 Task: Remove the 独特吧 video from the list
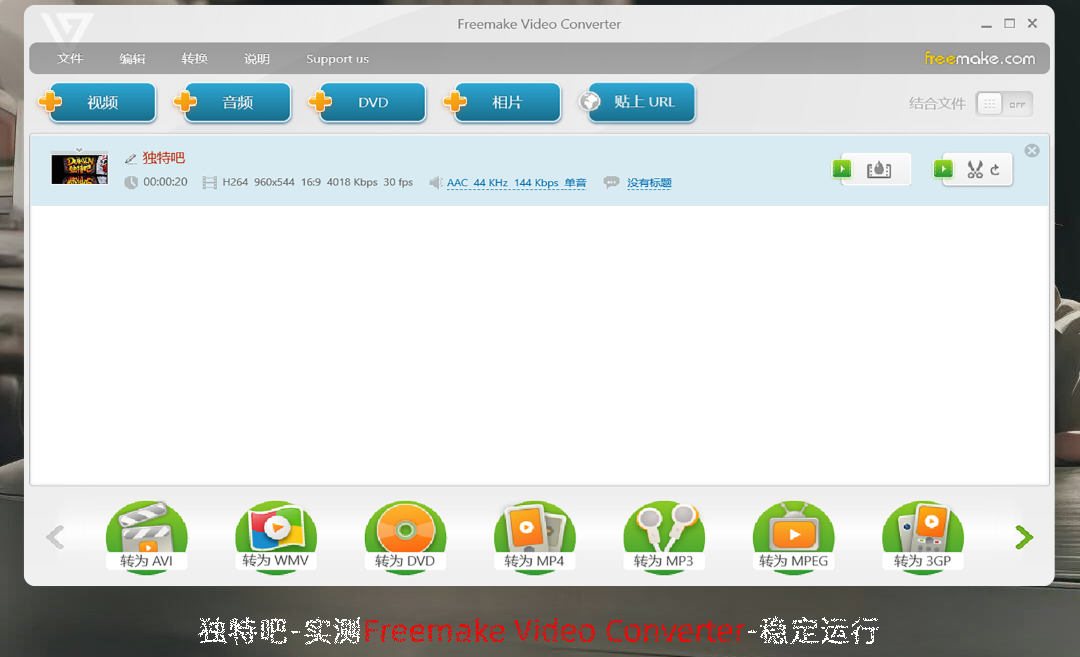pyautogui.click(x=1032, y=151)
